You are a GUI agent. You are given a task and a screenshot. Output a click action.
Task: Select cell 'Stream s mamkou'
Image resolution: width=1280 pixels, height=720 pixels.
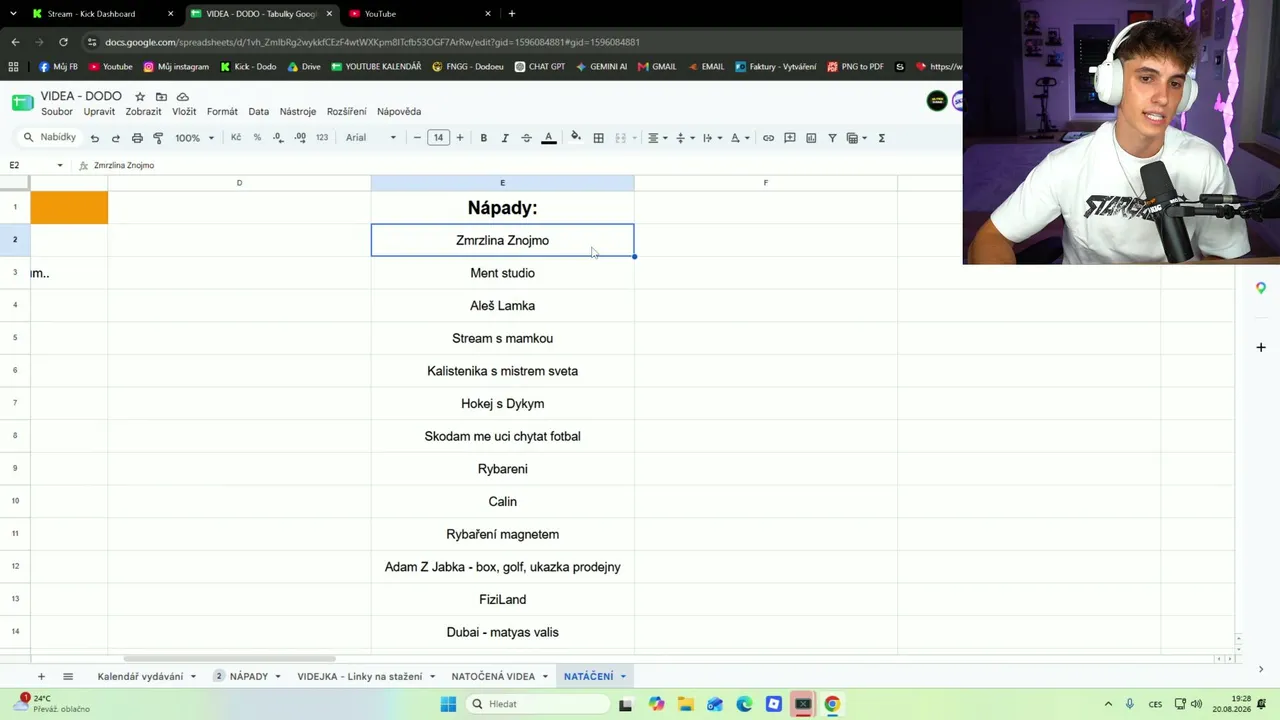502,338
